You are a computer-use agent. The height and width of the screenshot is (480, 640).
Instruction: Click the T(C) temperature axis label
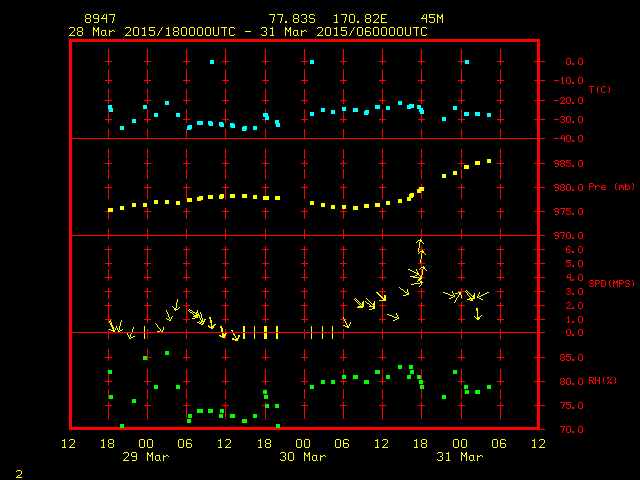pyautogui.click(x=599, y=90)
